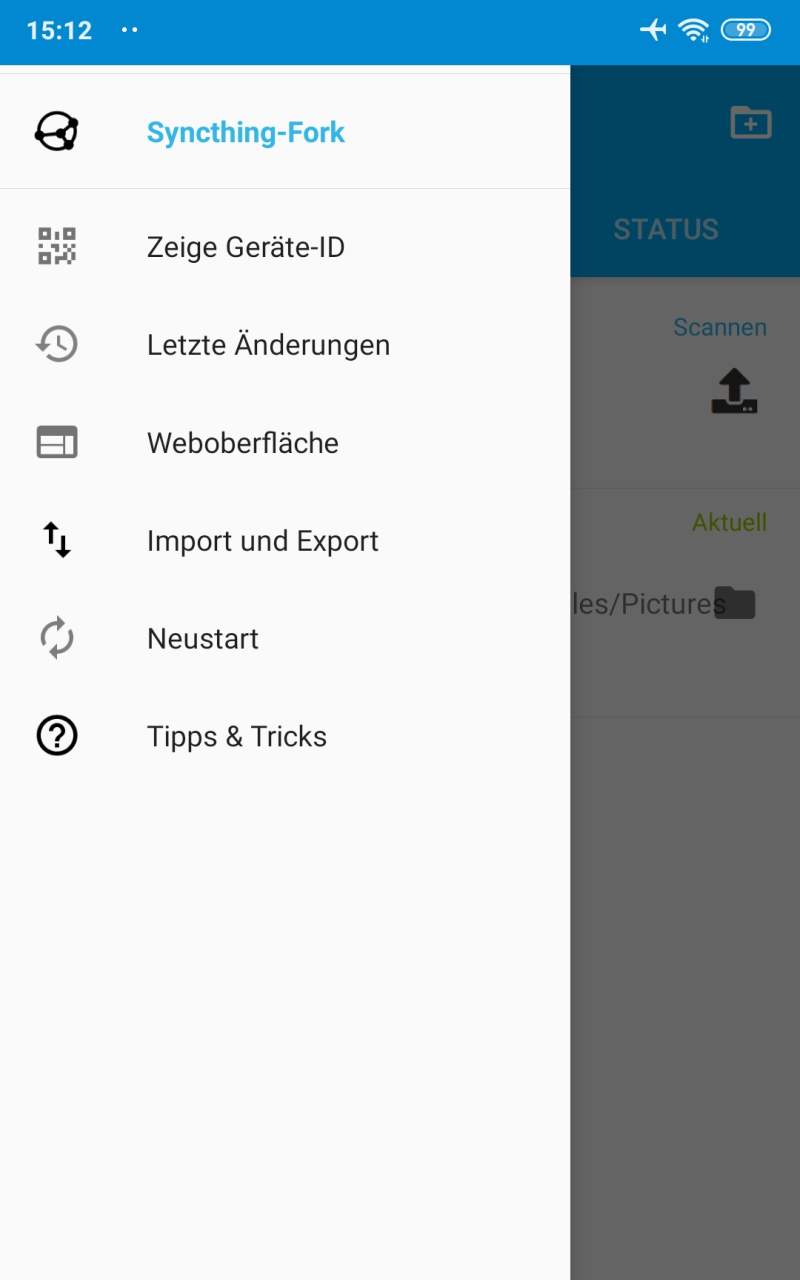
Task: Click the circular restart arrows icon
Action: (x=57, y=638)
